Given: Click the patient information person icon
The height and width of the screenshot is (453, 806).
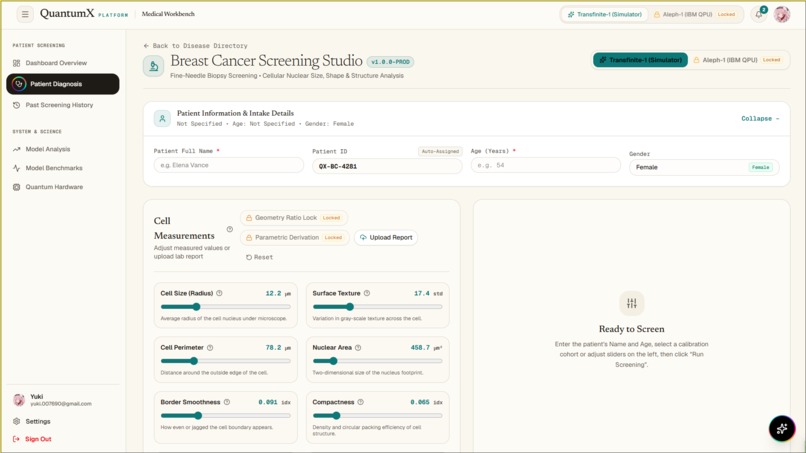Looking at the screenshot, I should (x=162, y=119).
